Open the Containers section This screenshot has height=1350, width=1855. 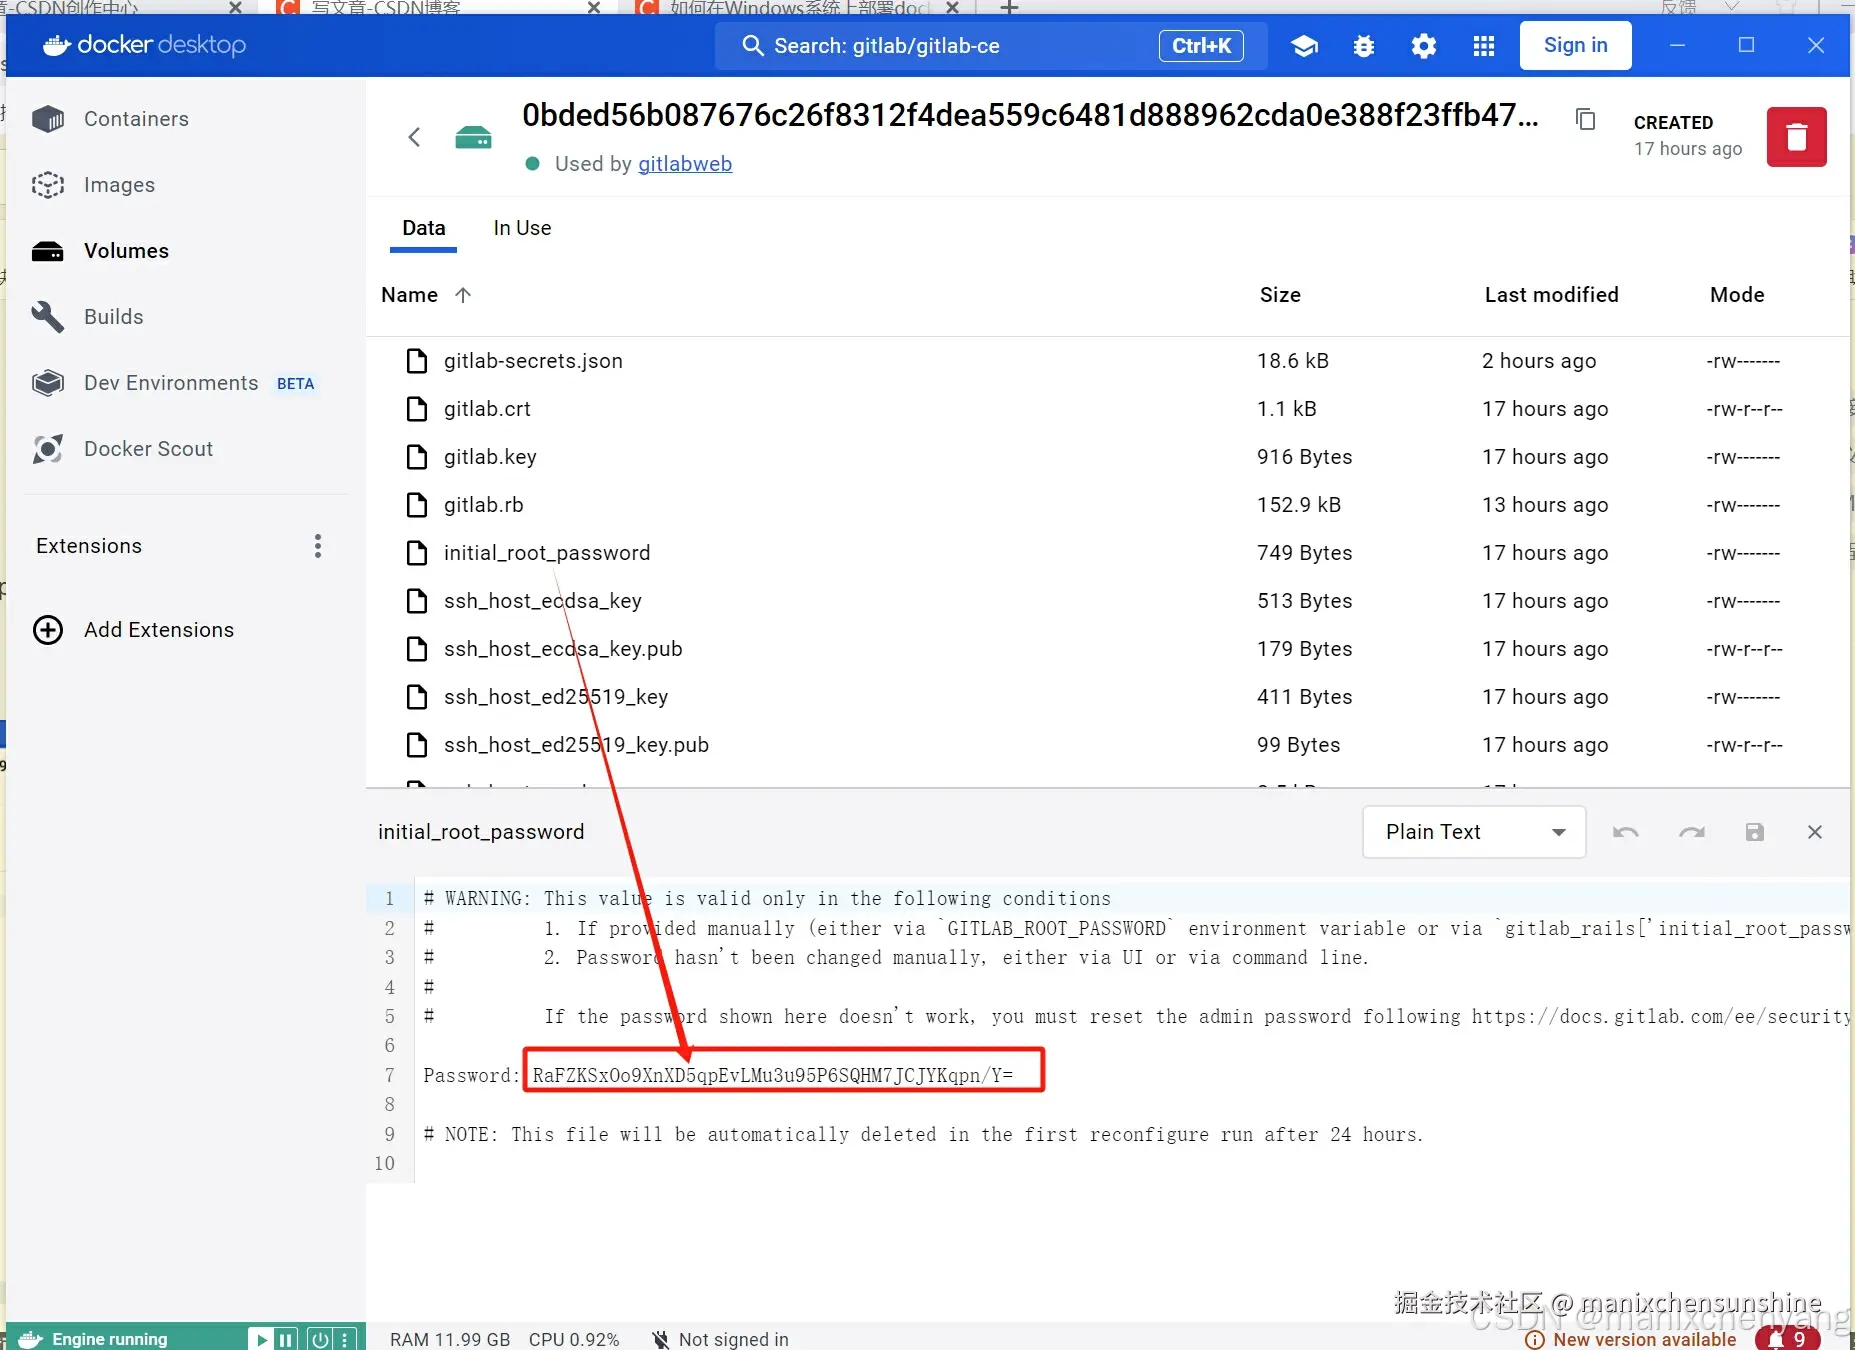(136, 119)
